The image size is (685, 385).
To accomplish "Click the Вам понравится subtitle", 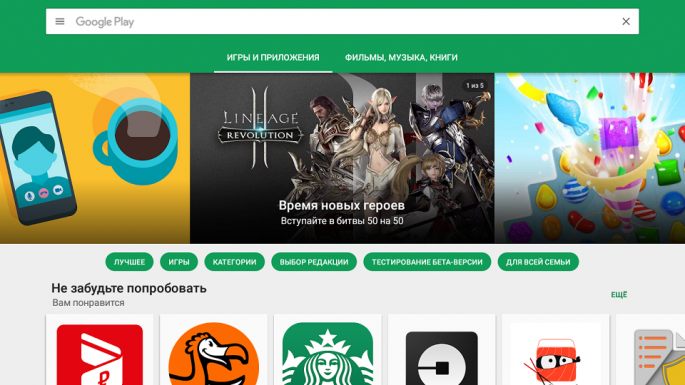I will (x=88, y=302).
